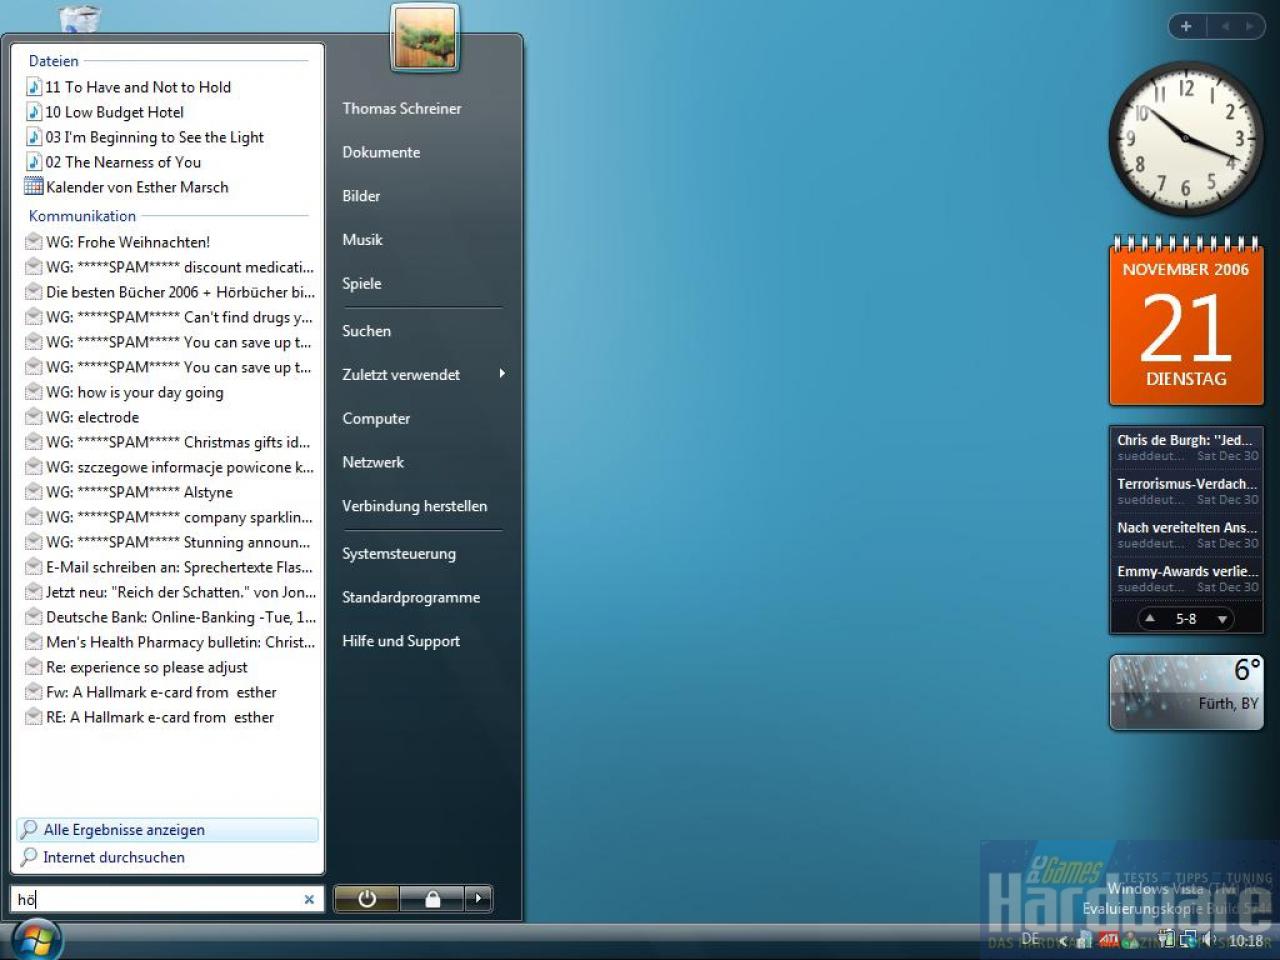Click the Windows Start orb

(x=36, y=939)
